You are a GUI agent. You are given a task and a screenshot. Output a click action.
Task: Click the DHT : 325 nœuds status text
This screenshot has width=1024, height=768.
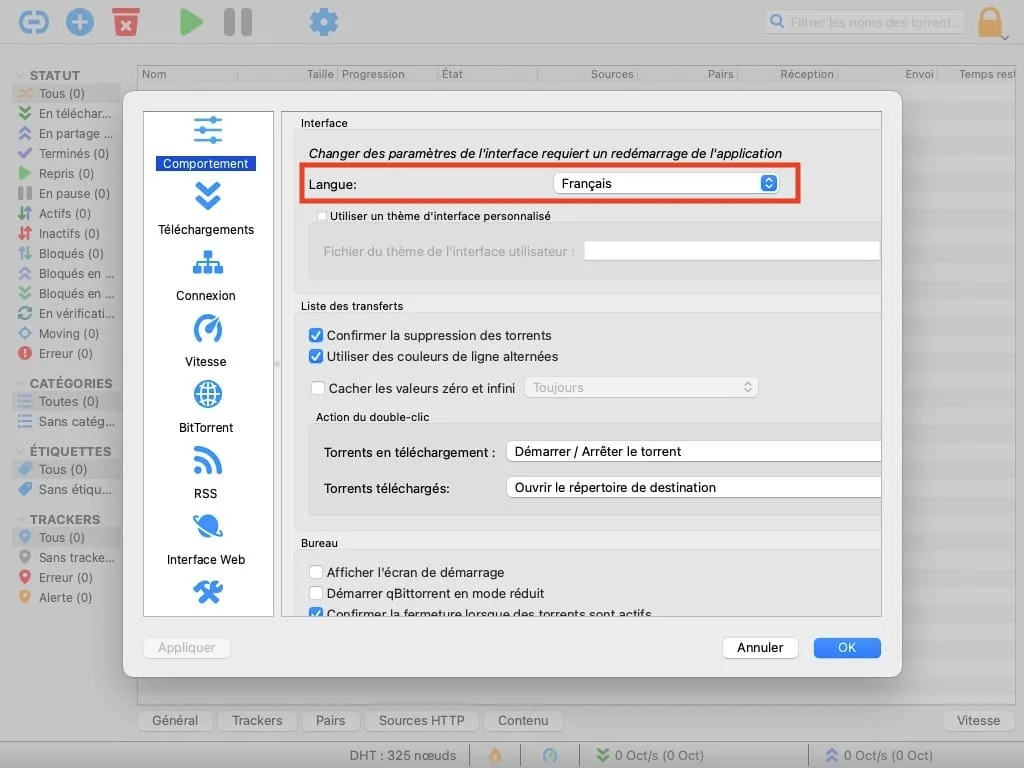click(x=403, y=755)
